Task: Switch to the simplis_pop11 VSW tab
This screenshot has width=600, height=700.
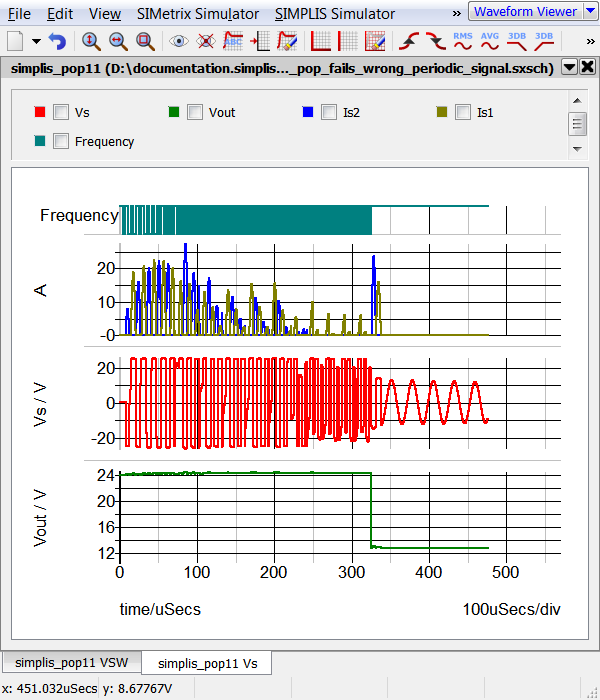Action: [72, 662]
